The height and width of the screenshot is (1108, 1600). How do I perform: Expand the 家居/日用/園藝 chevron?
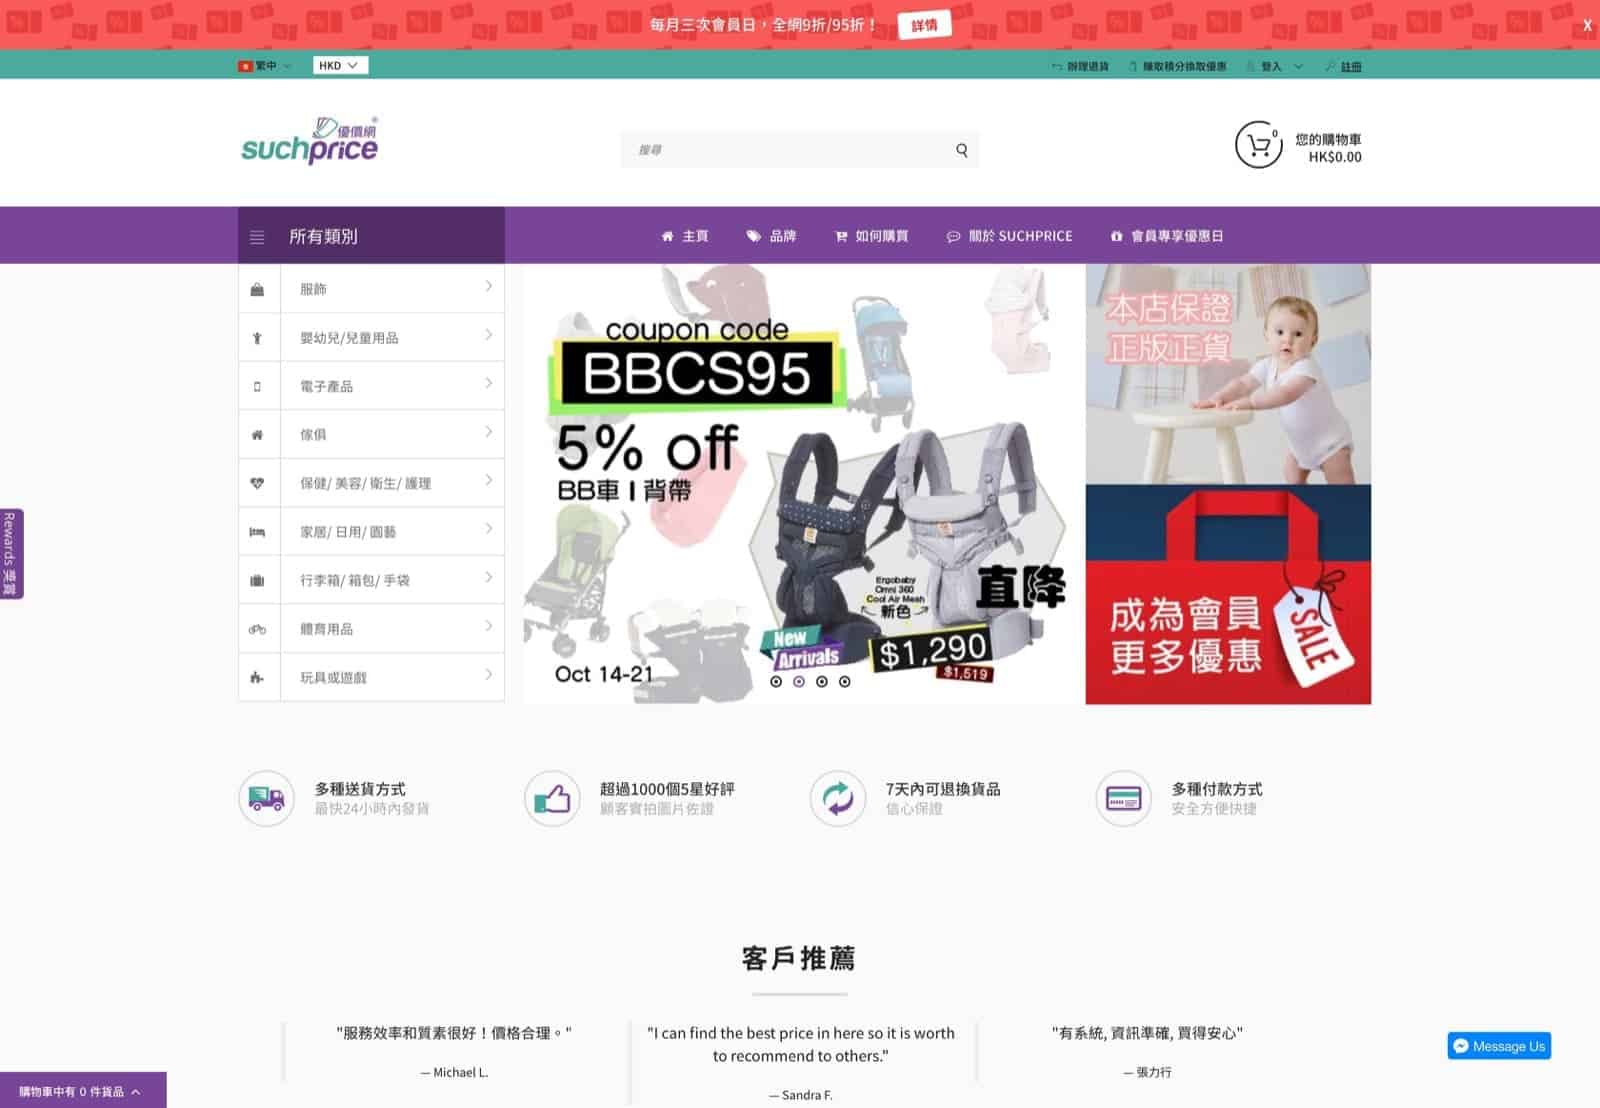(x=488, y=529)
